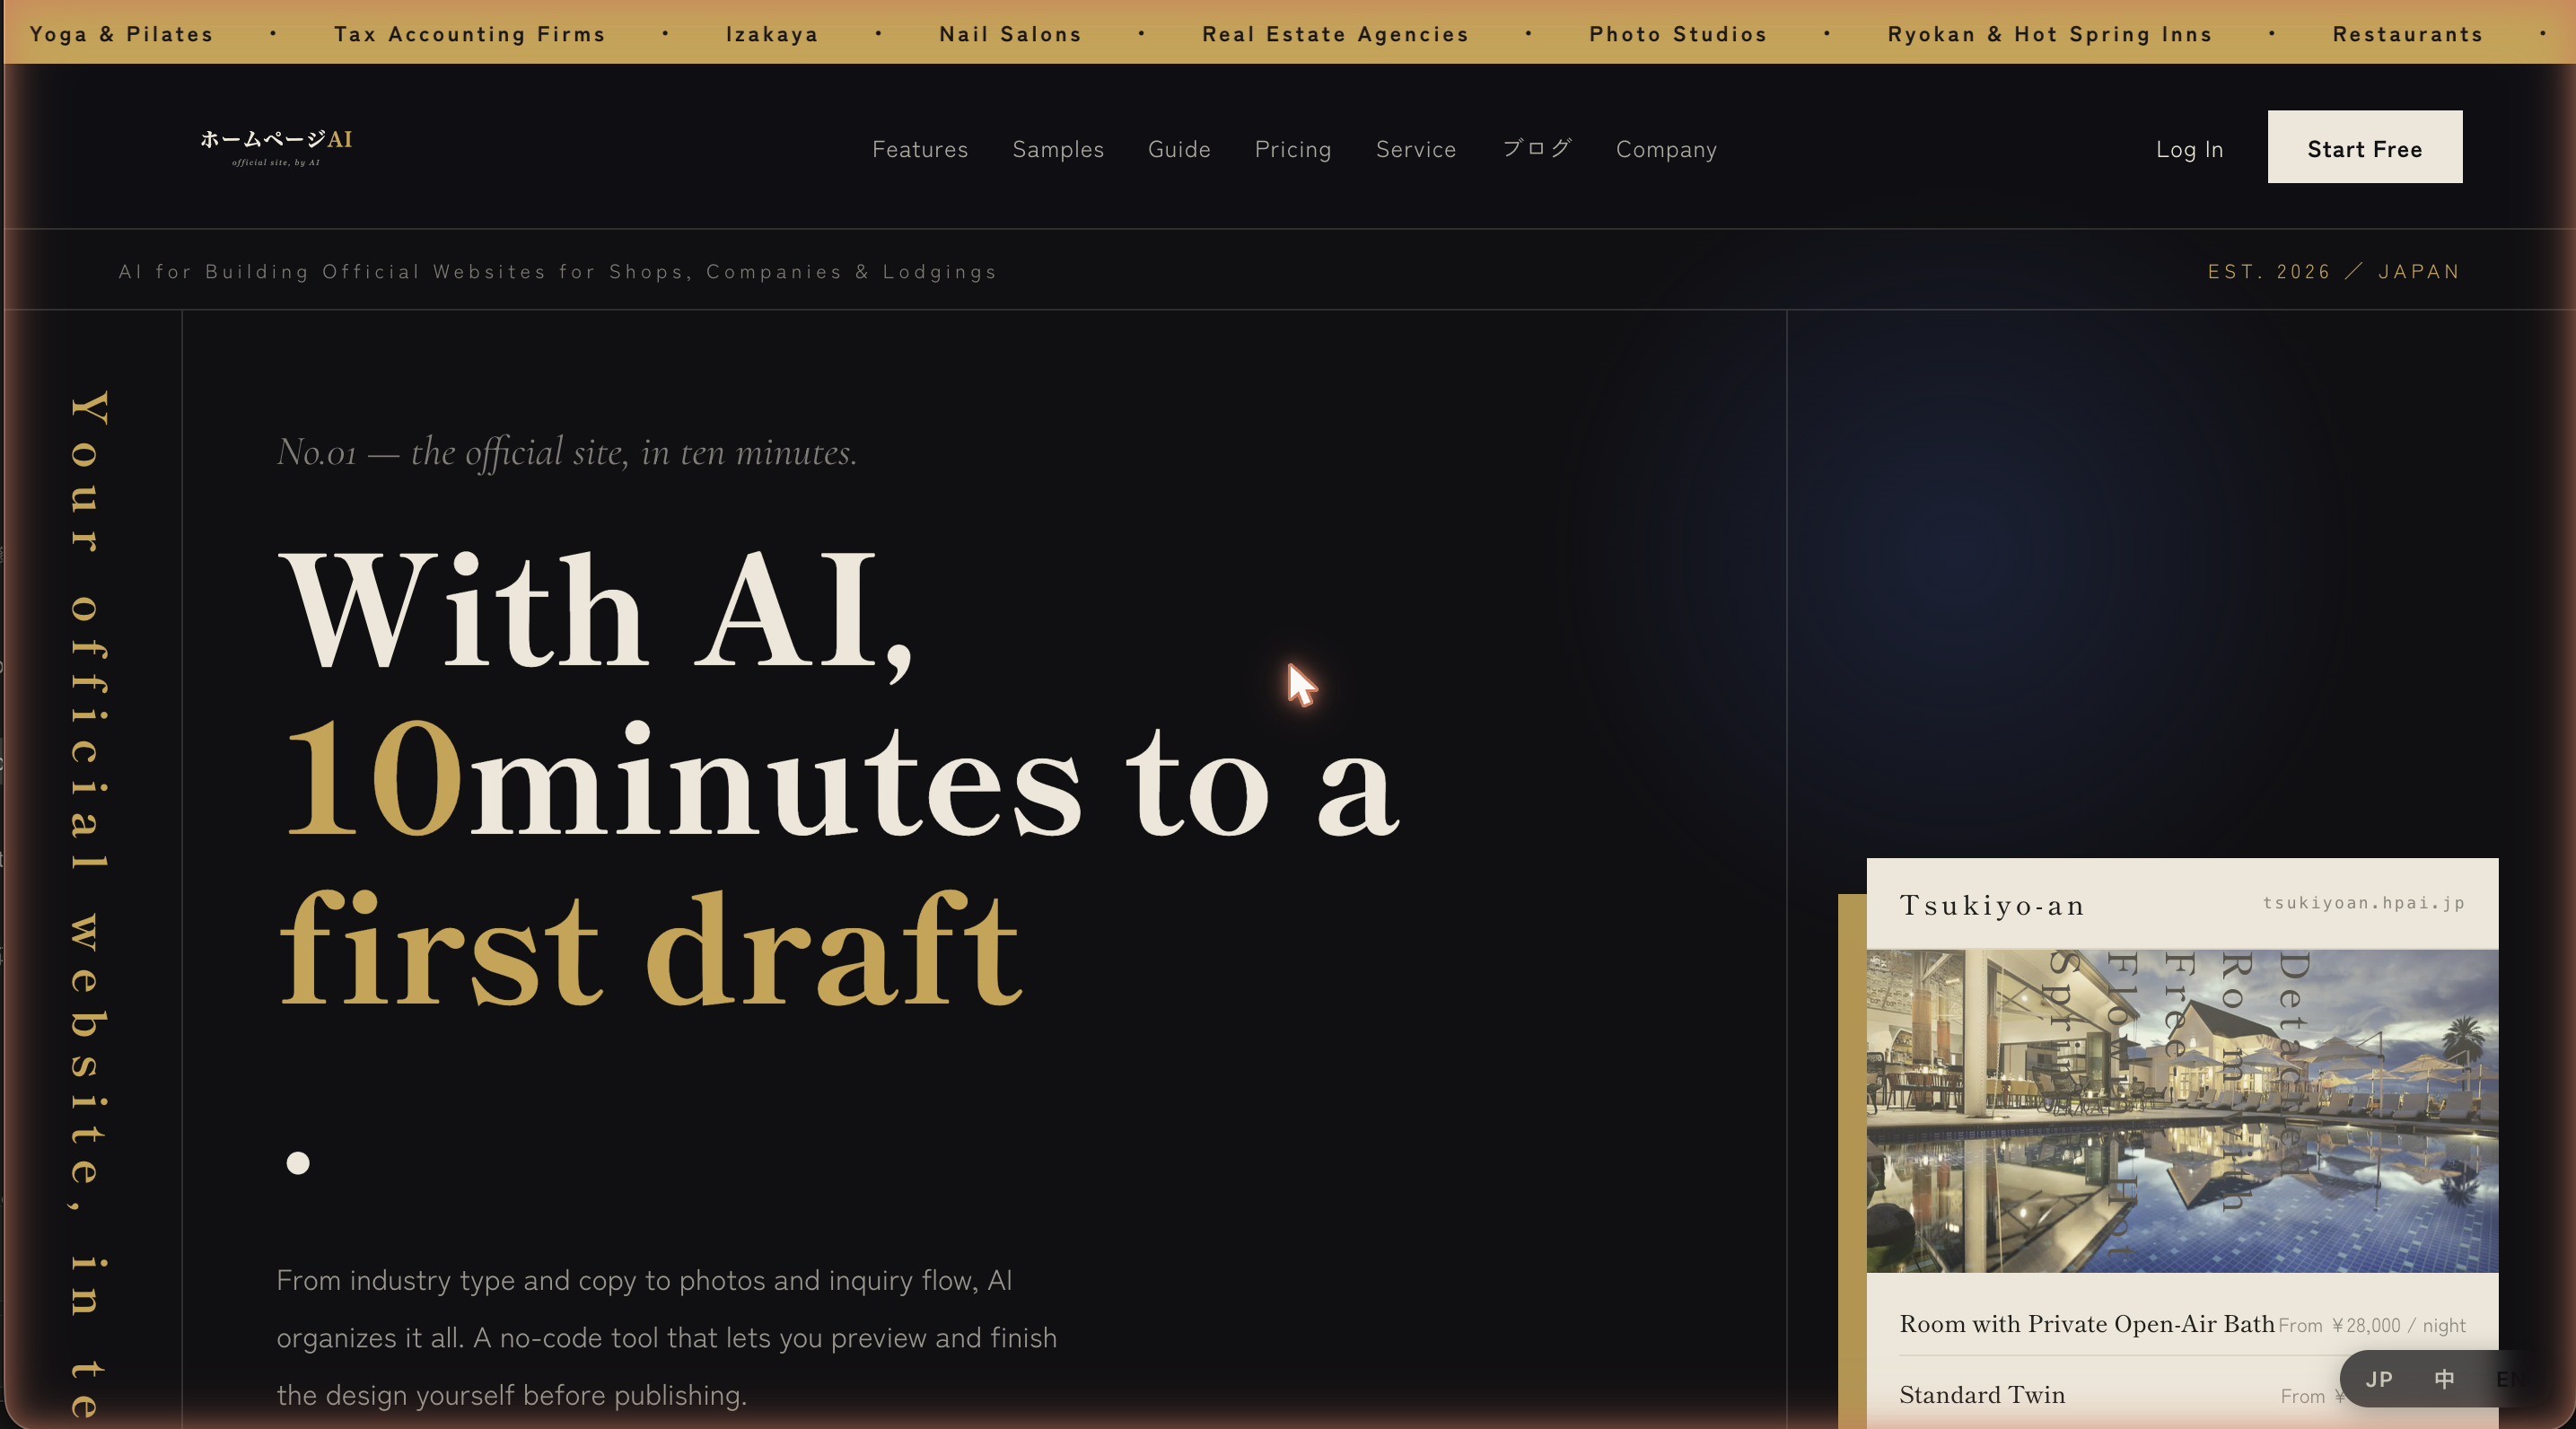Click Izakaya in the top ticker
2576x1429 pixels.
click(771, 34)
